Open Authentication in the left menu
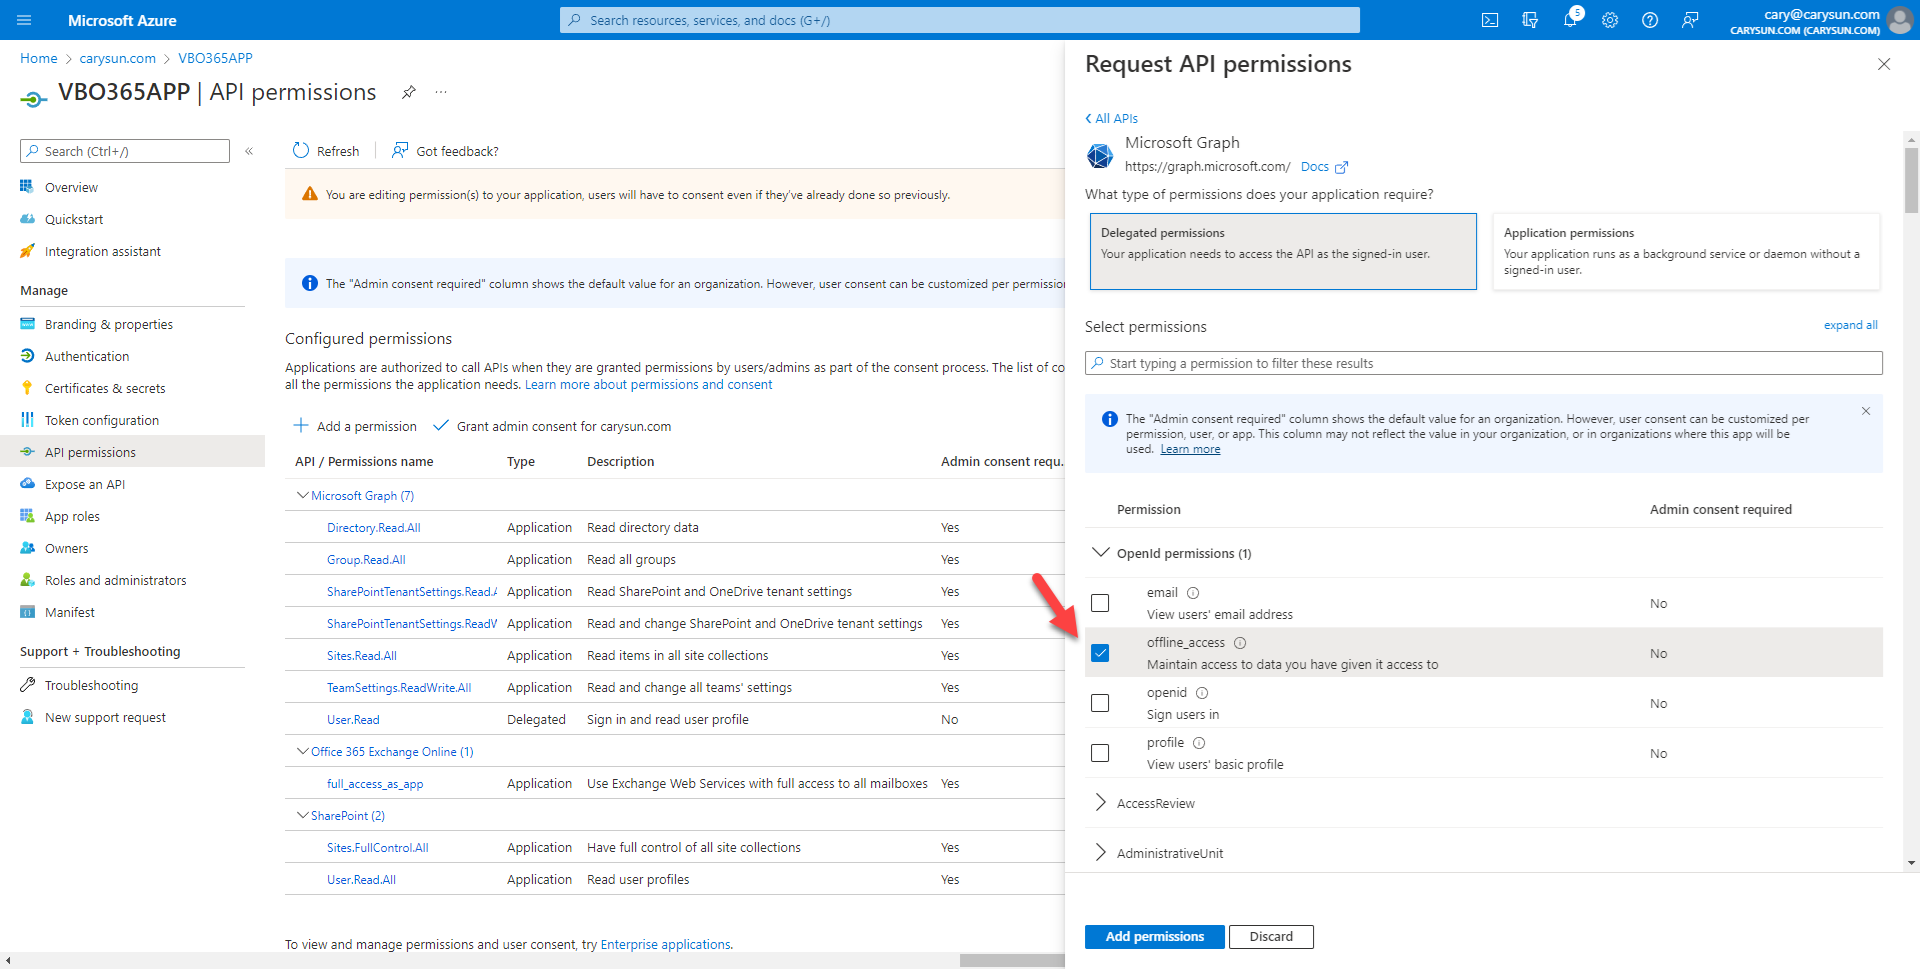1920x969 pixels. pyautogui.click(x=87, y=356)
